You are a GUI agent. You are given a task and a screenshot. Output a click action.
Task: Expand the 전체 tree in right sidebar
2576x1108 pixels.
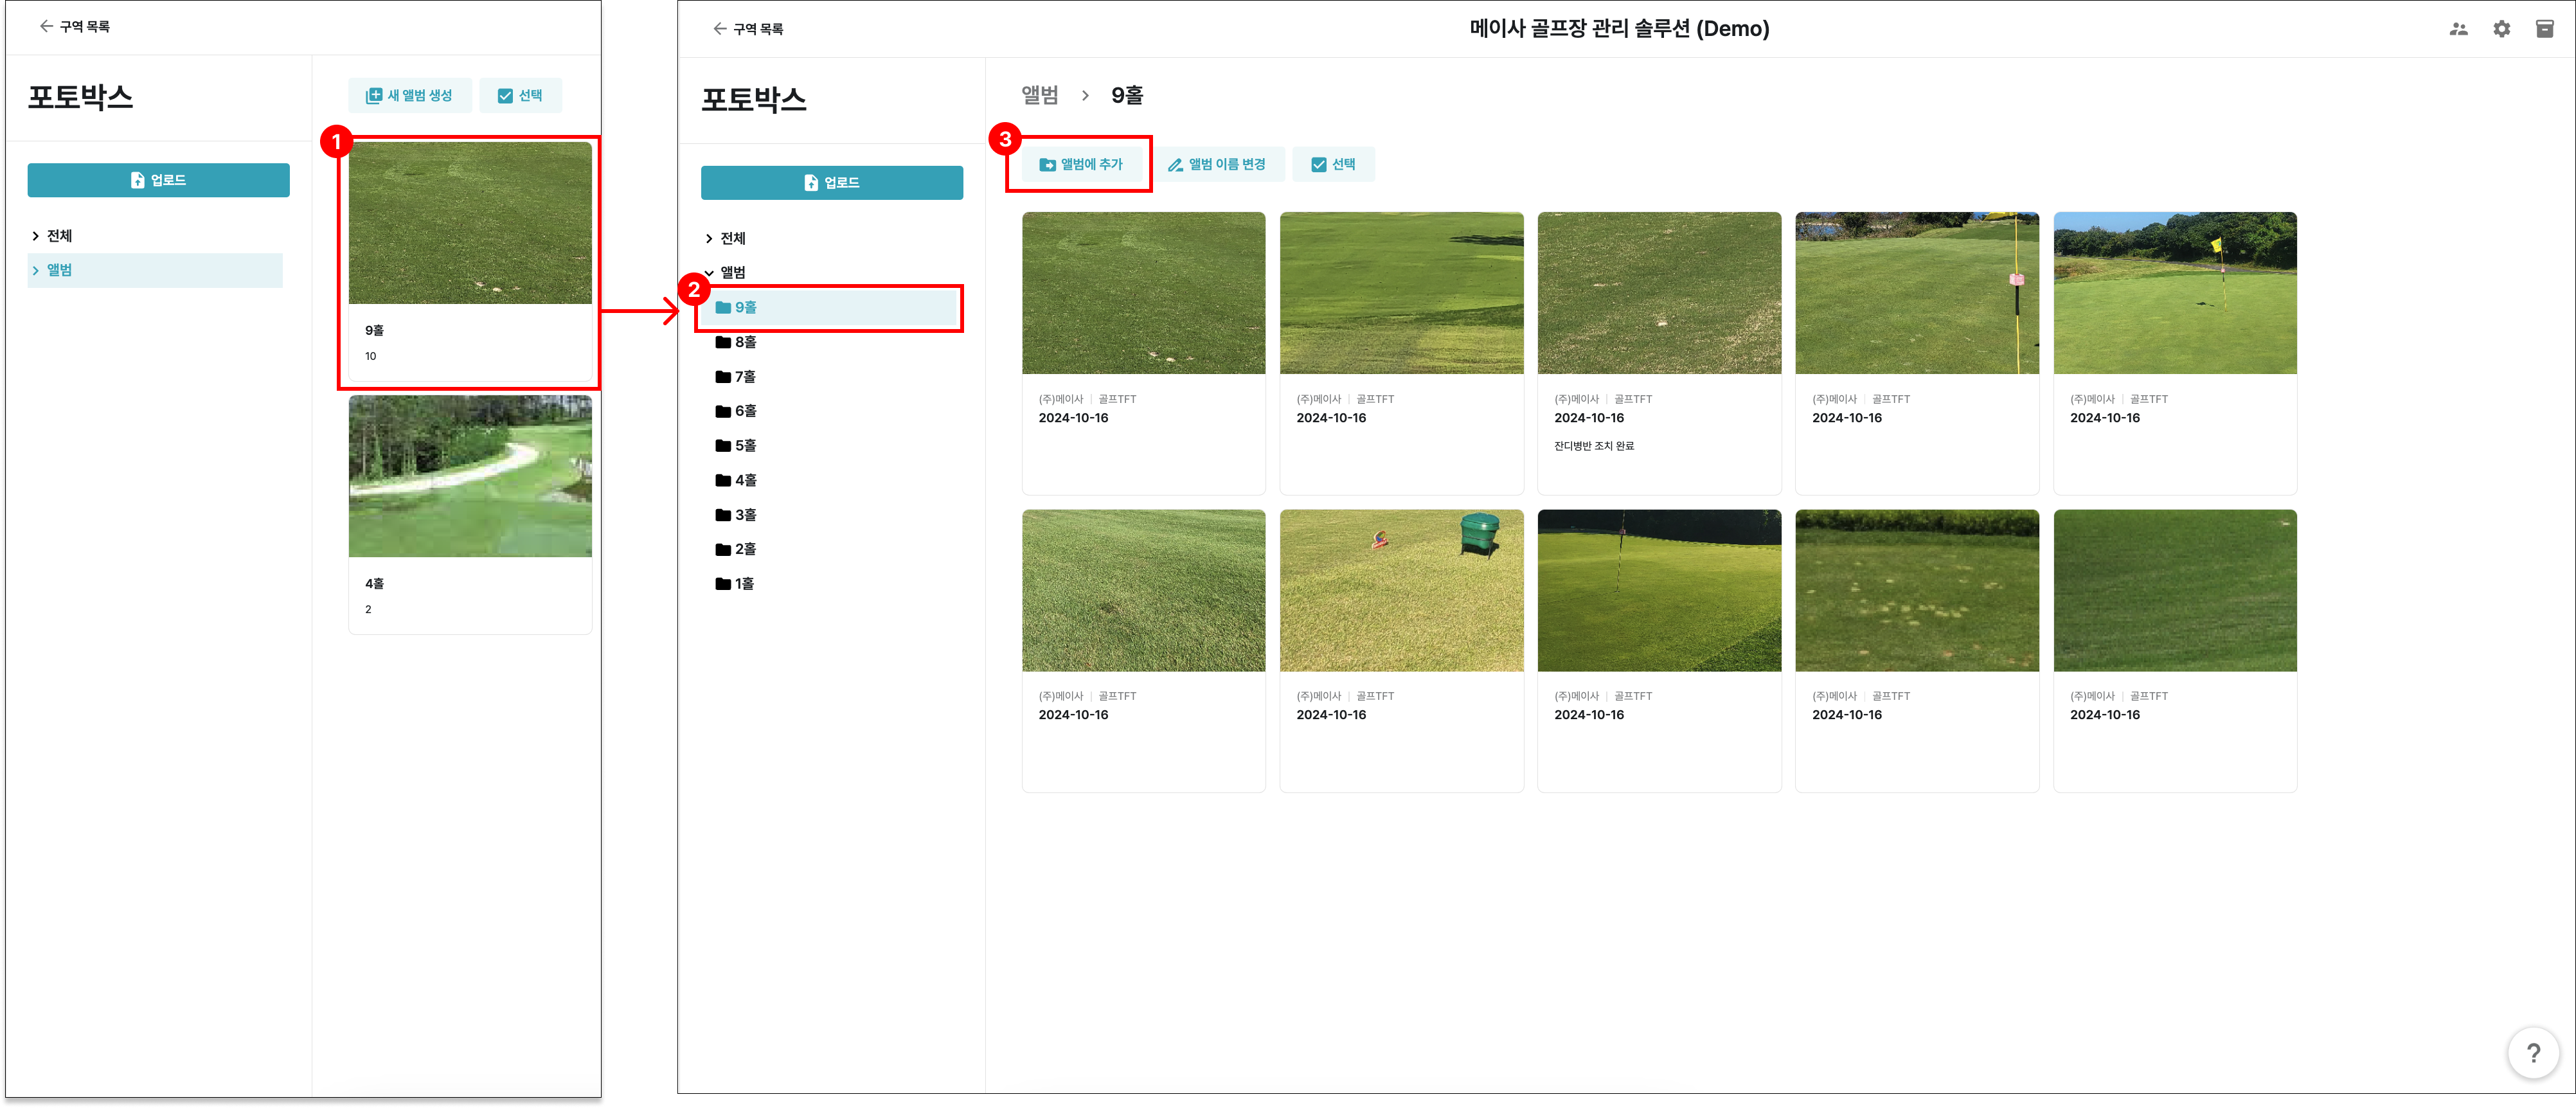point(709,238)
